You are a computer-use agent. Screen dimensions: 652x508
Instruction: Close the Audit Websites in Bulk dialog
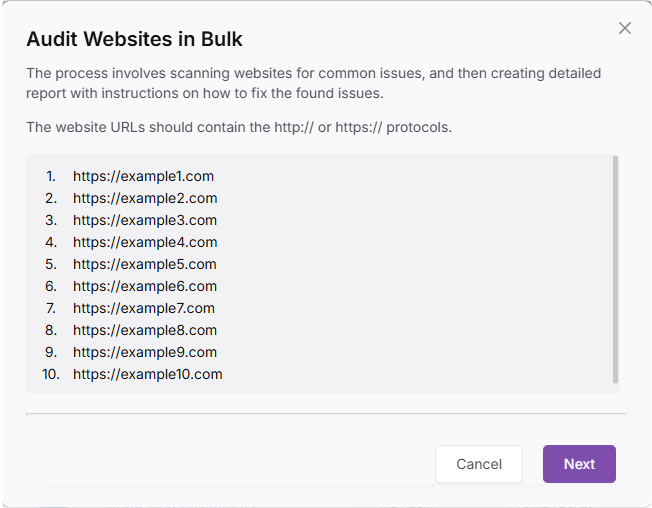[625, 28]
